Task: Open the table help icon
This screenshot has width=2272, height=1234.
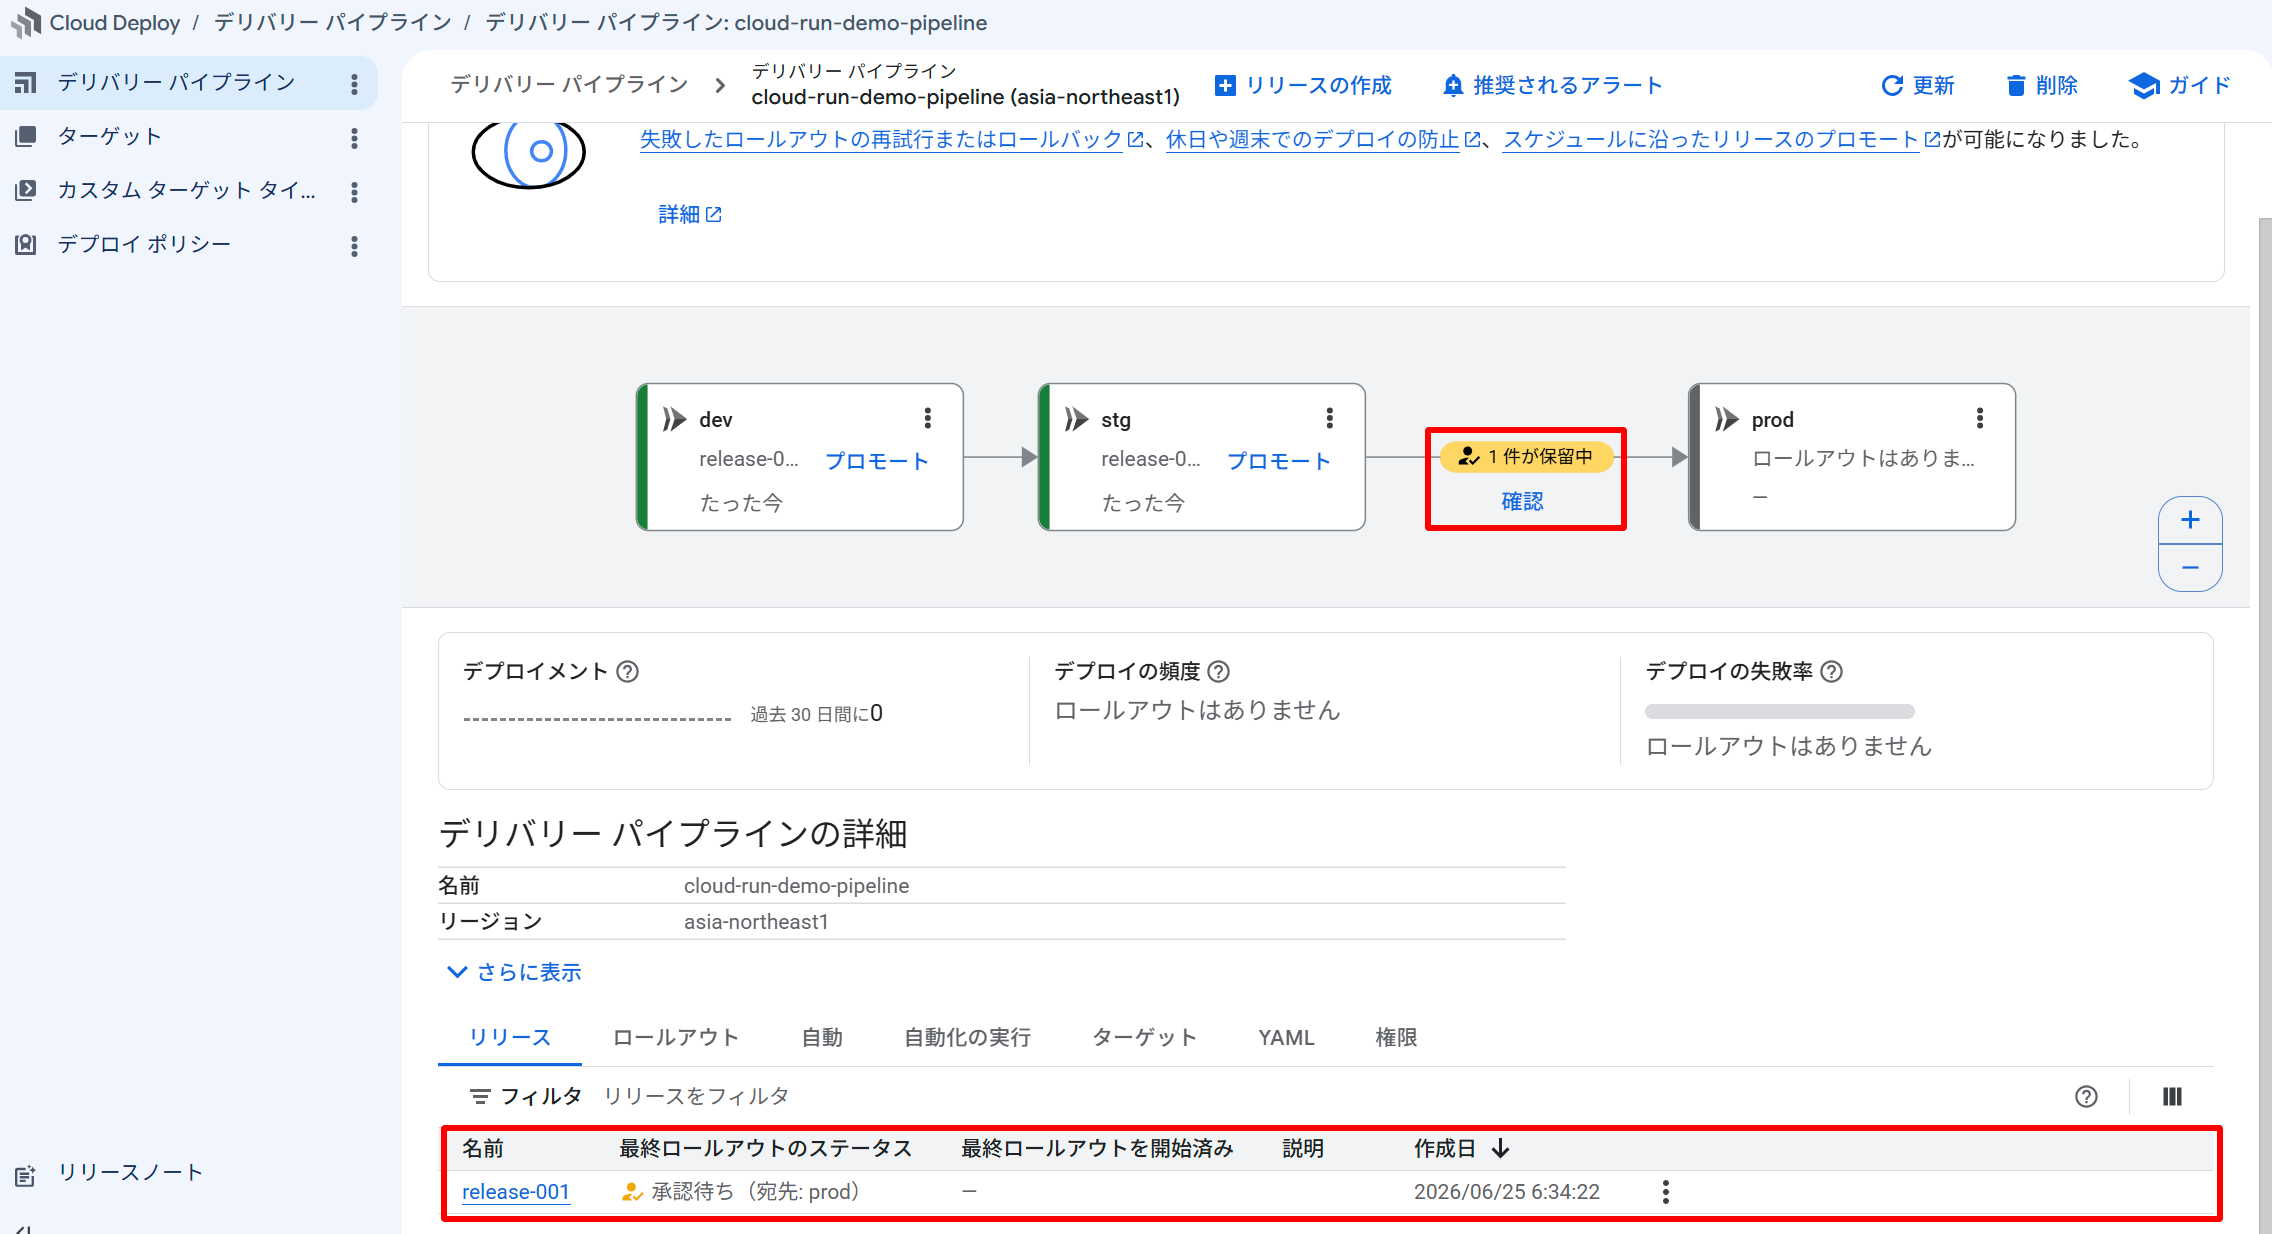Action: (2086, 1097)
